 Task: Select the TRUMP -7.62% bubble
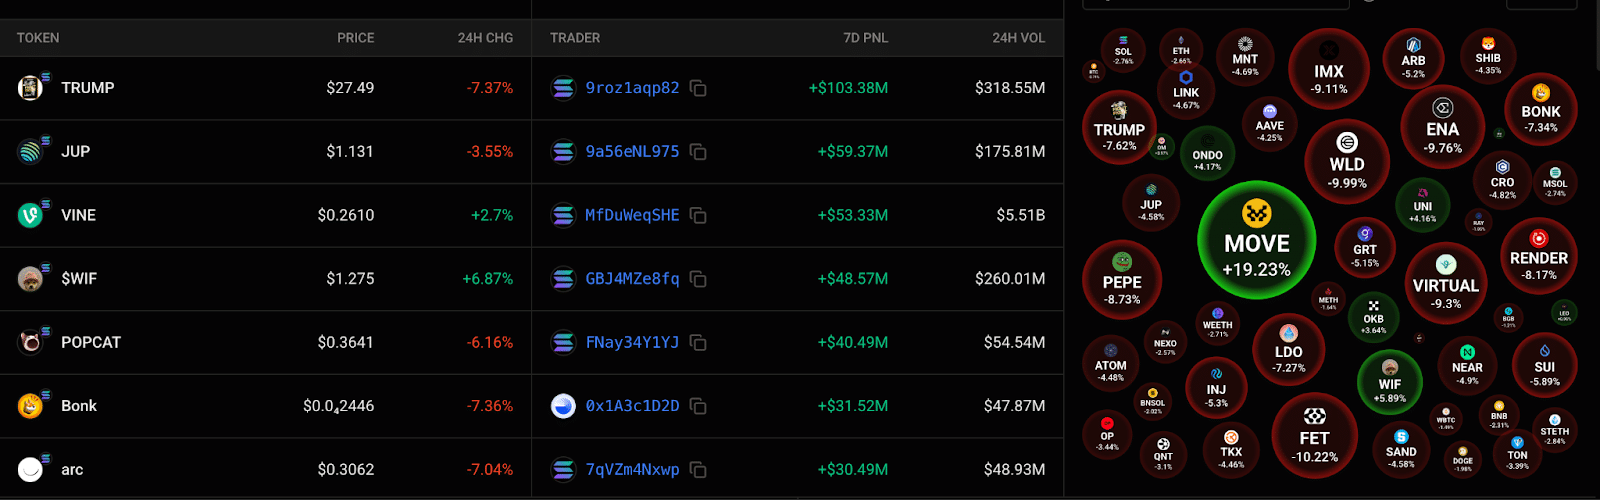1119,129
